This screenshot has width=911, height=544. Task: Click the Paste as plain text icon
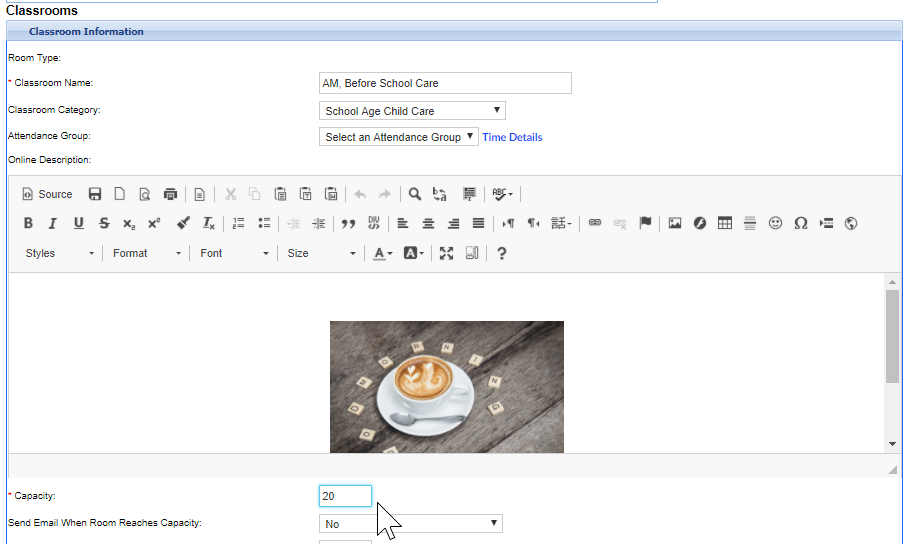(306, 194)
